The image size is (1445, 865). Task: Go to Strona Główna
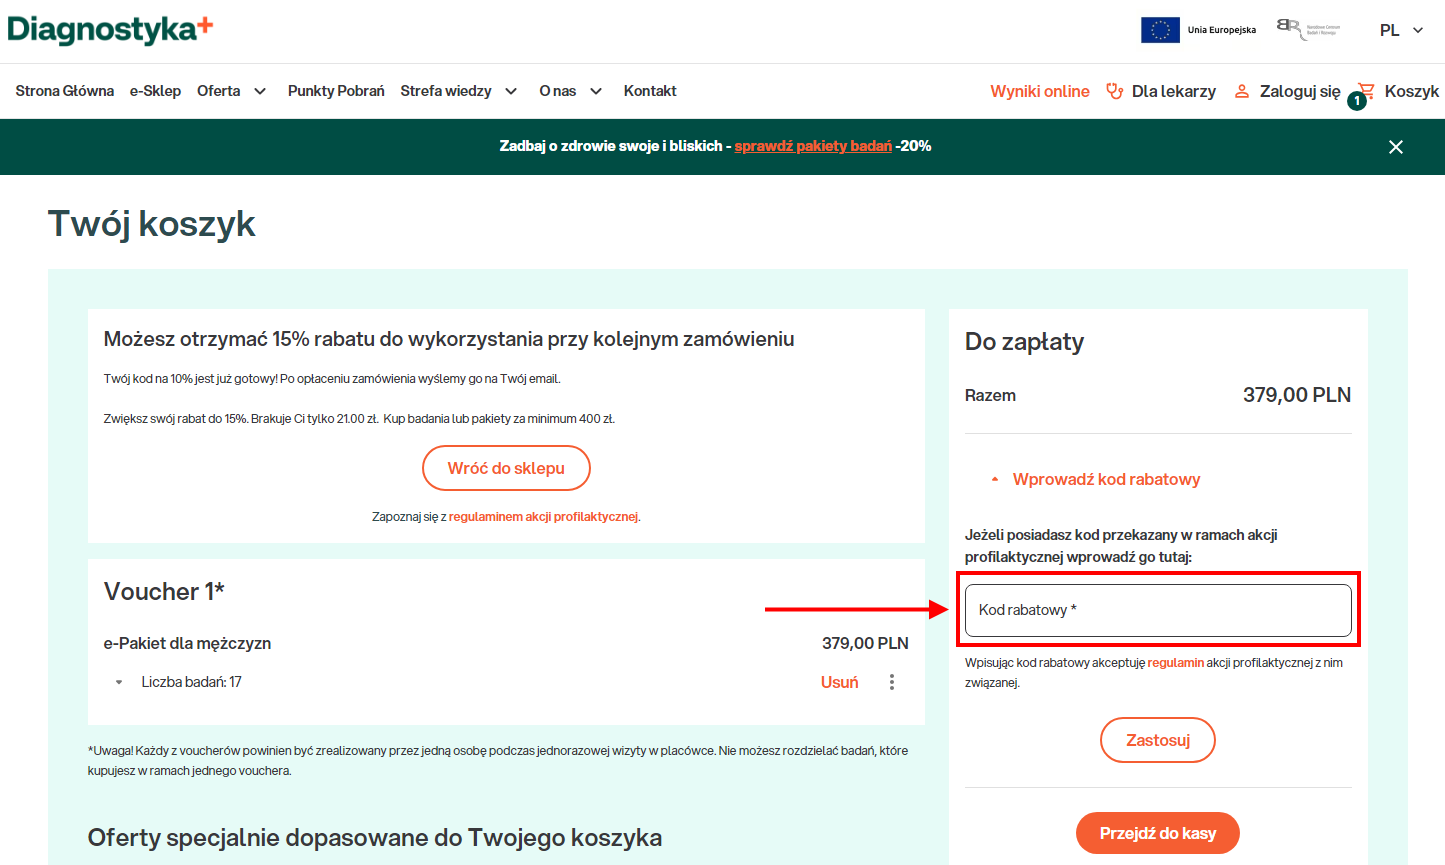tap(65, 91)
